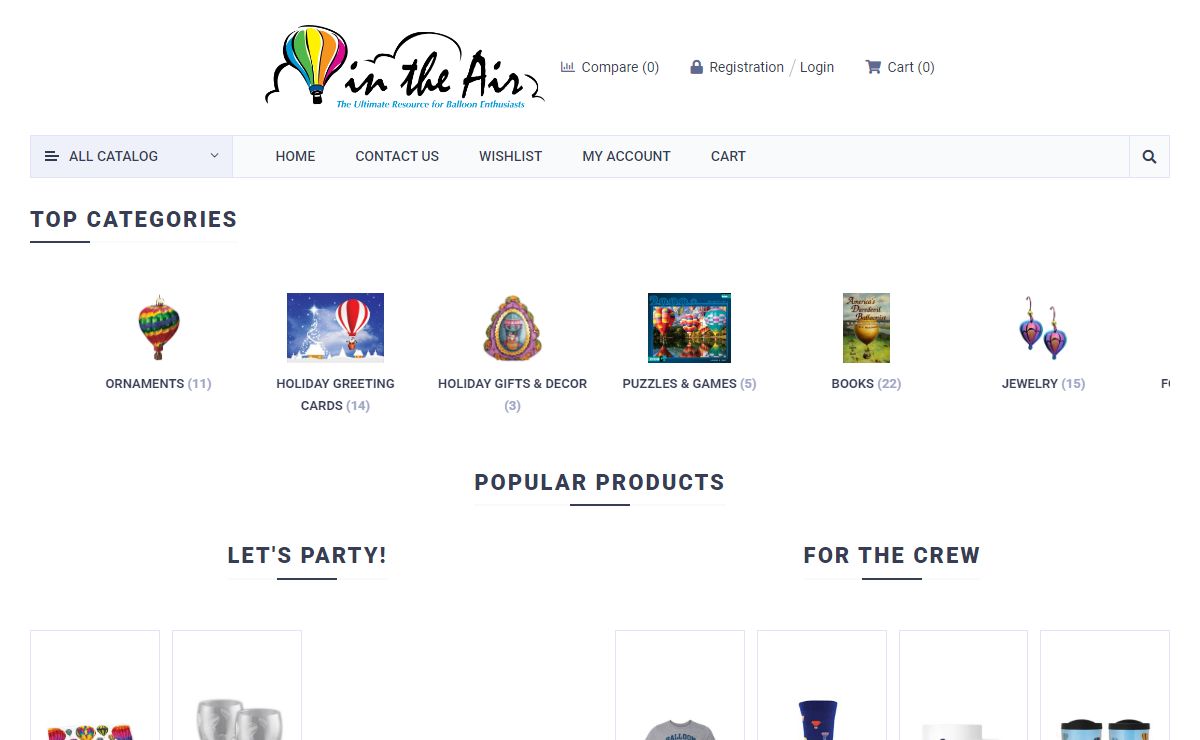This screenshot has height=740, width=1200.
Task: Select Holiday Greeting Cards category image
Action: (x=335, y=328)
